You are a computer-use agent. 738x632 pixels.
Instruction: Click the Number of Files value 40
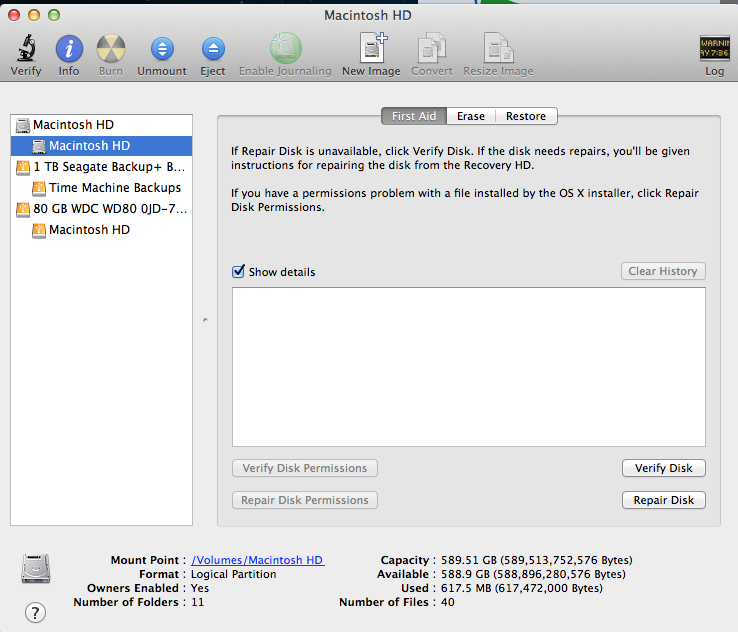(x=448, y=602)
